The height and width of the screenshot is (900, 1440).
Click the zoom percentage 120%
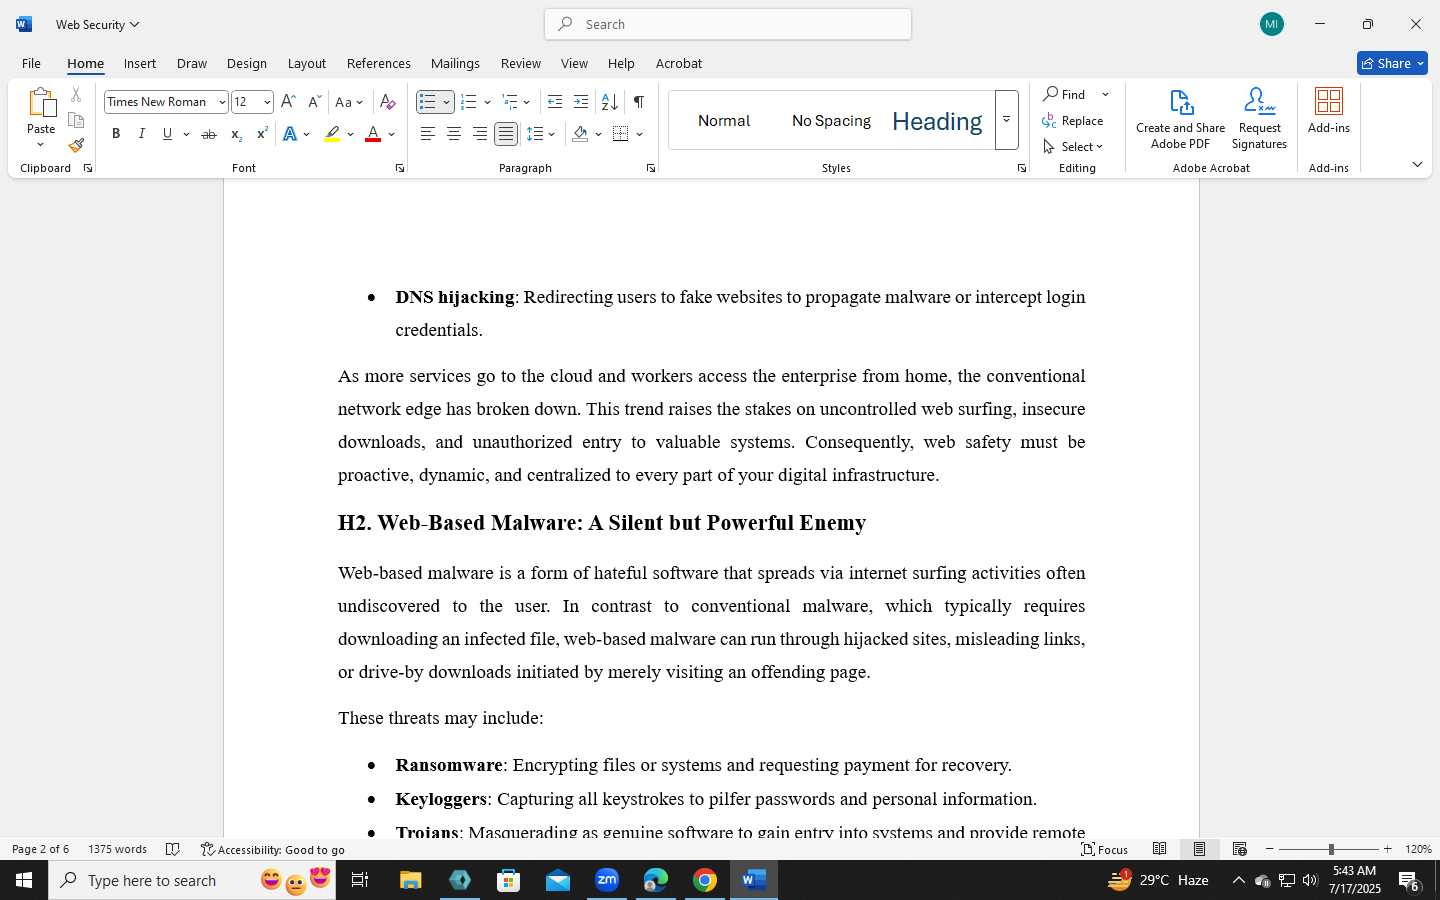click(1418, 849)
